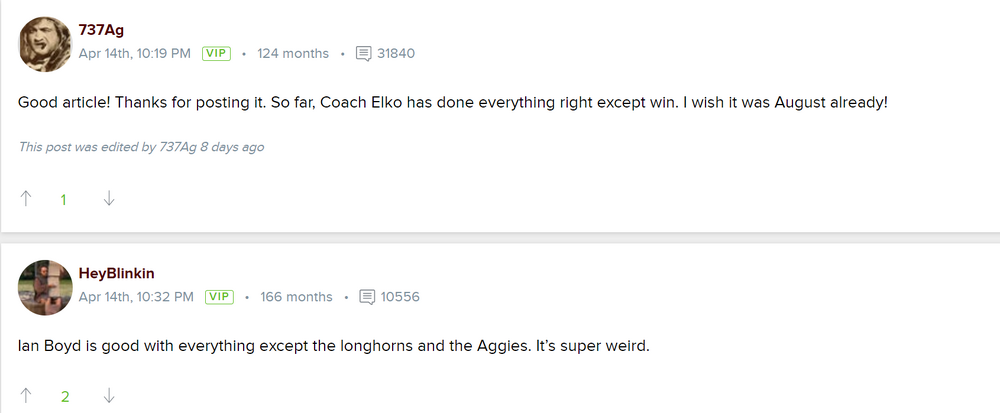Click the 'This post was edited' note
The height and width of the screenshot is (413, 1000).
pos(141,147)
